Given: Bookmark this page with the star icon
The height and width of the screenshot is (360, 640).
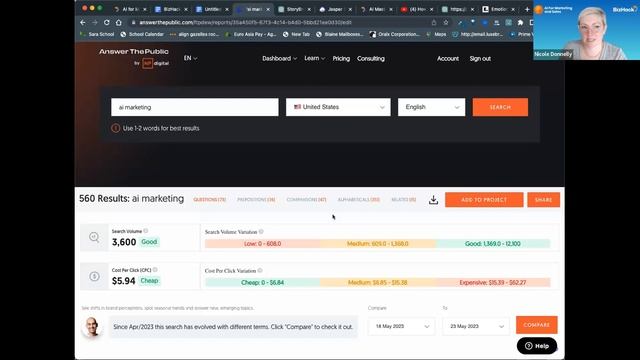Looking at the screenshot, I should [x=446, y=23].
